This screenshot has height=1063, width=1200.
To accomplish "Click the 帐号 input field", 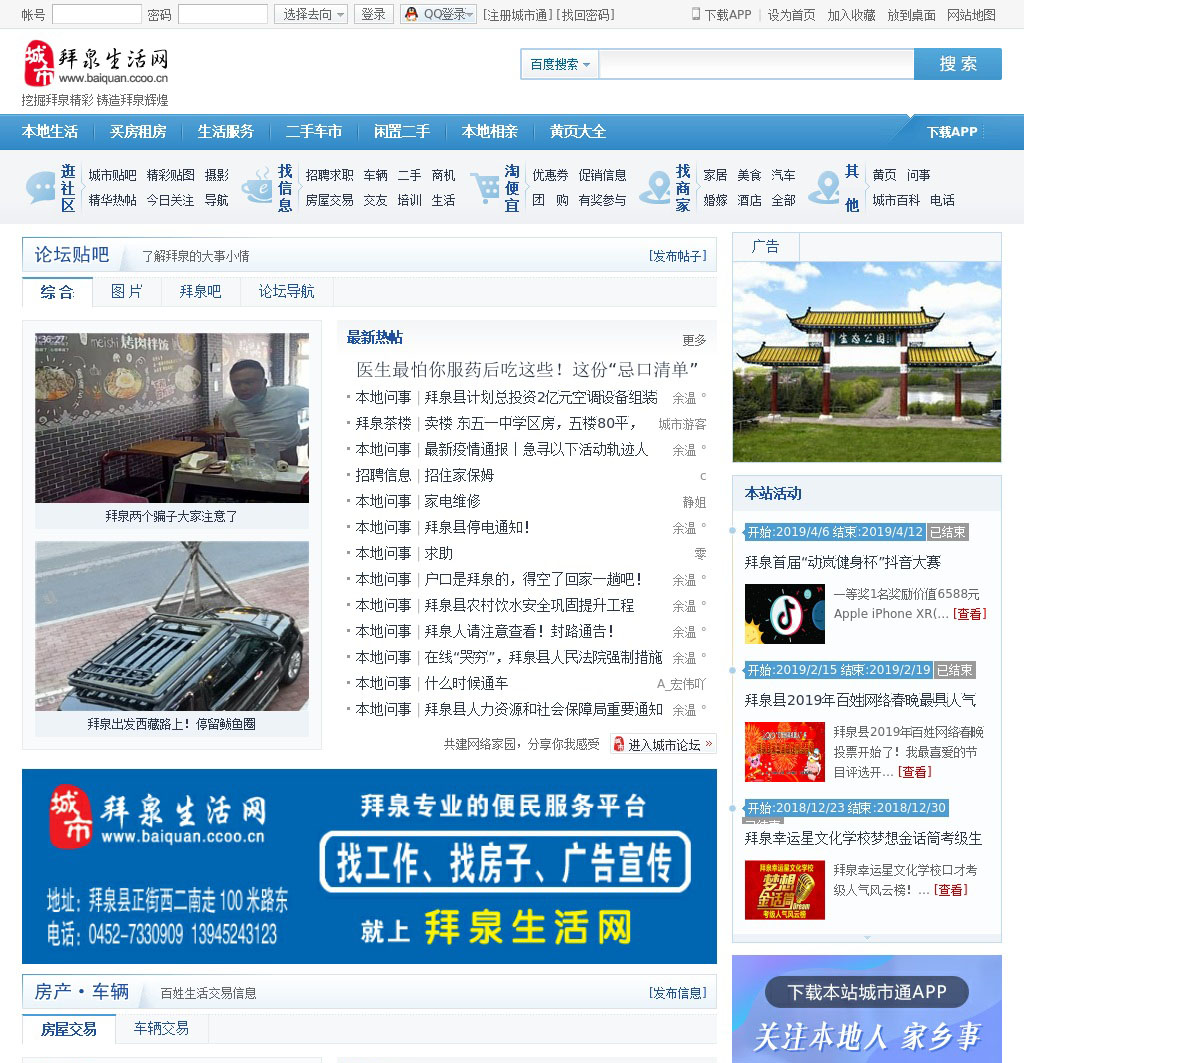I will (97, 14).
